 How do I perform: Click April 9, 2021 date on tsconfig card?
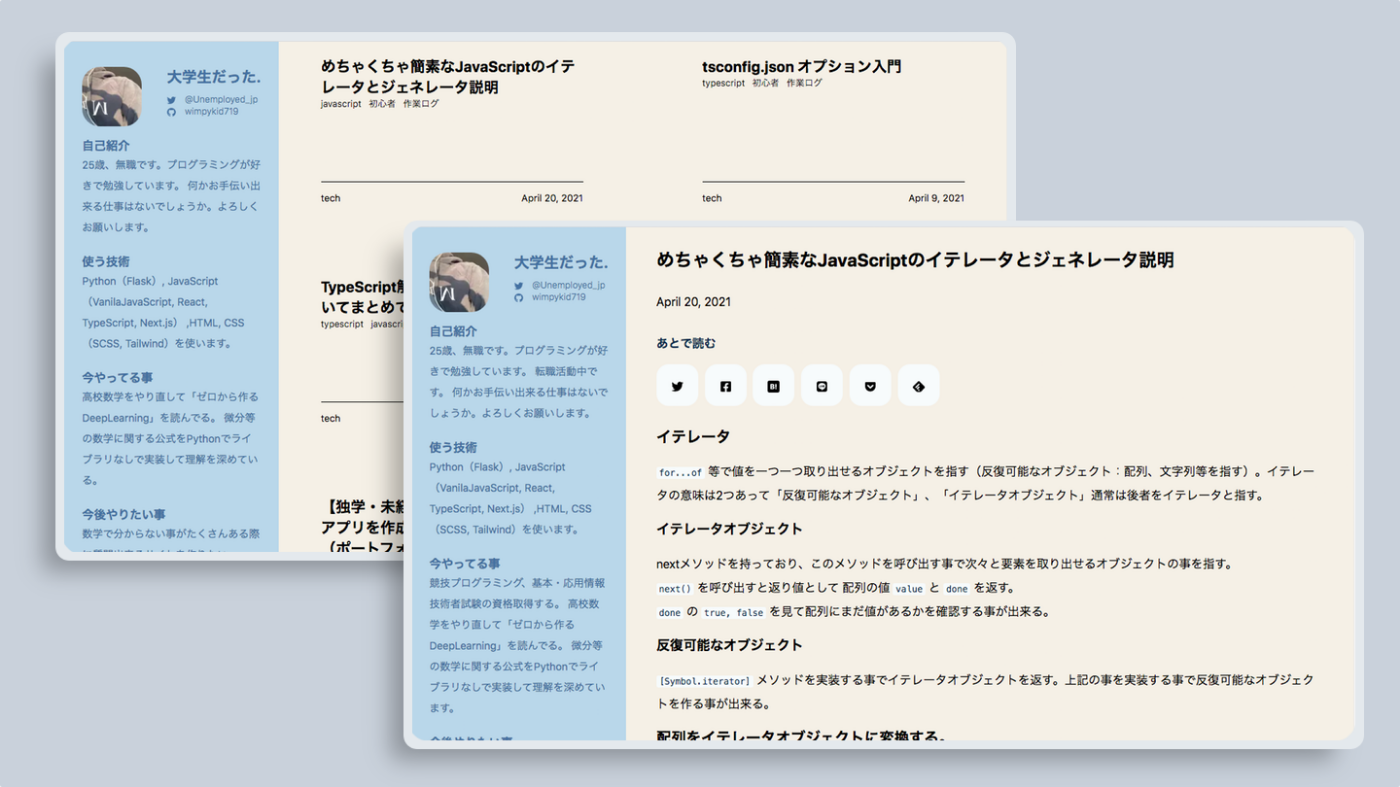pyautogui.click(x=936, y=198)
